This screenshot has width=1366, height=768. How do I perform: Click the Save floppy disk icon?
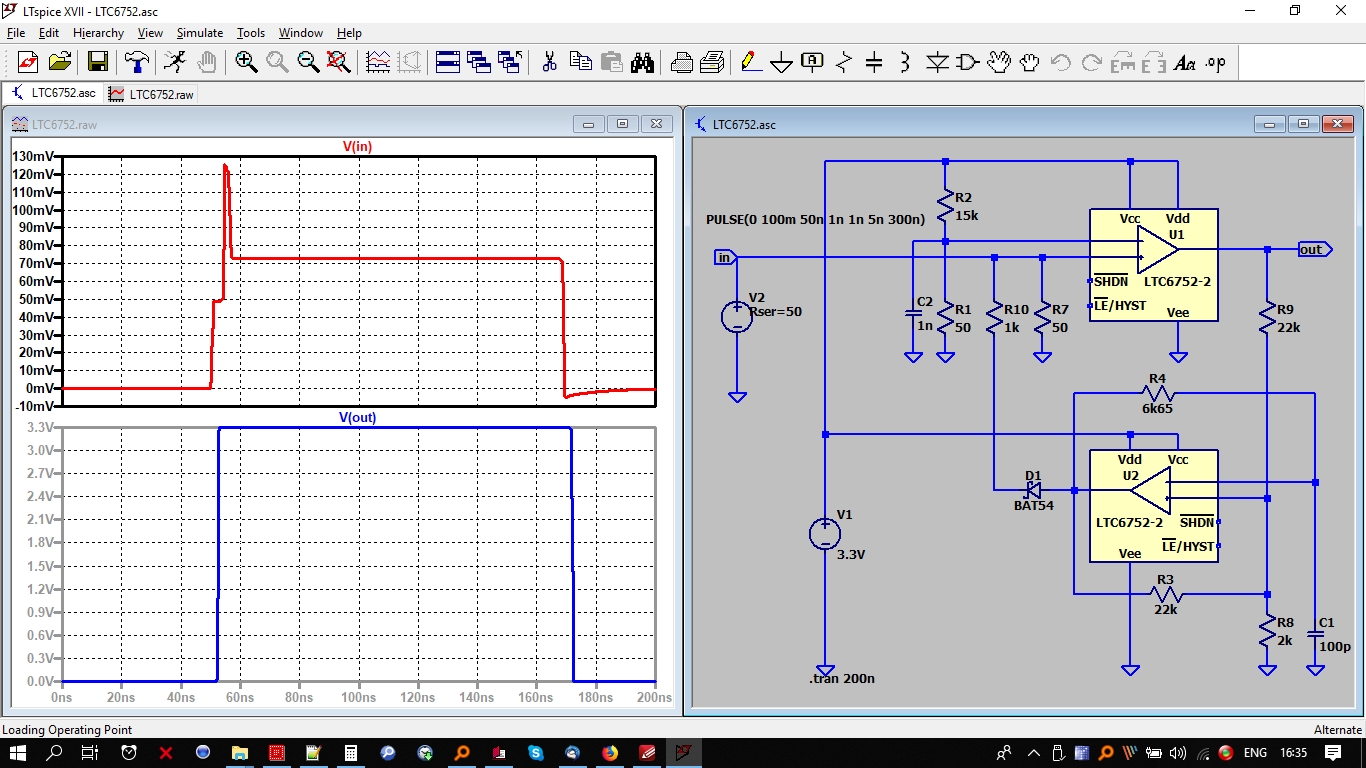coord(97,63)
